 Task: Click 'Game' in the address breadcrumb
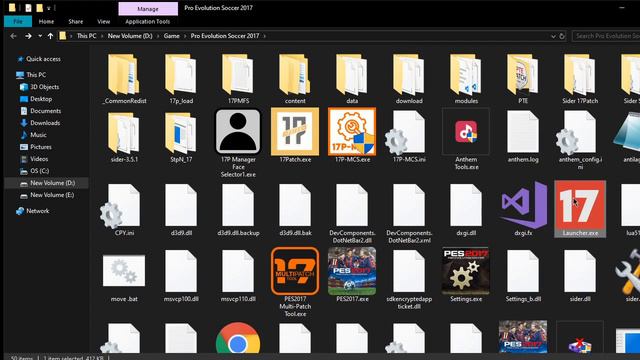click(x=171, y=36)
